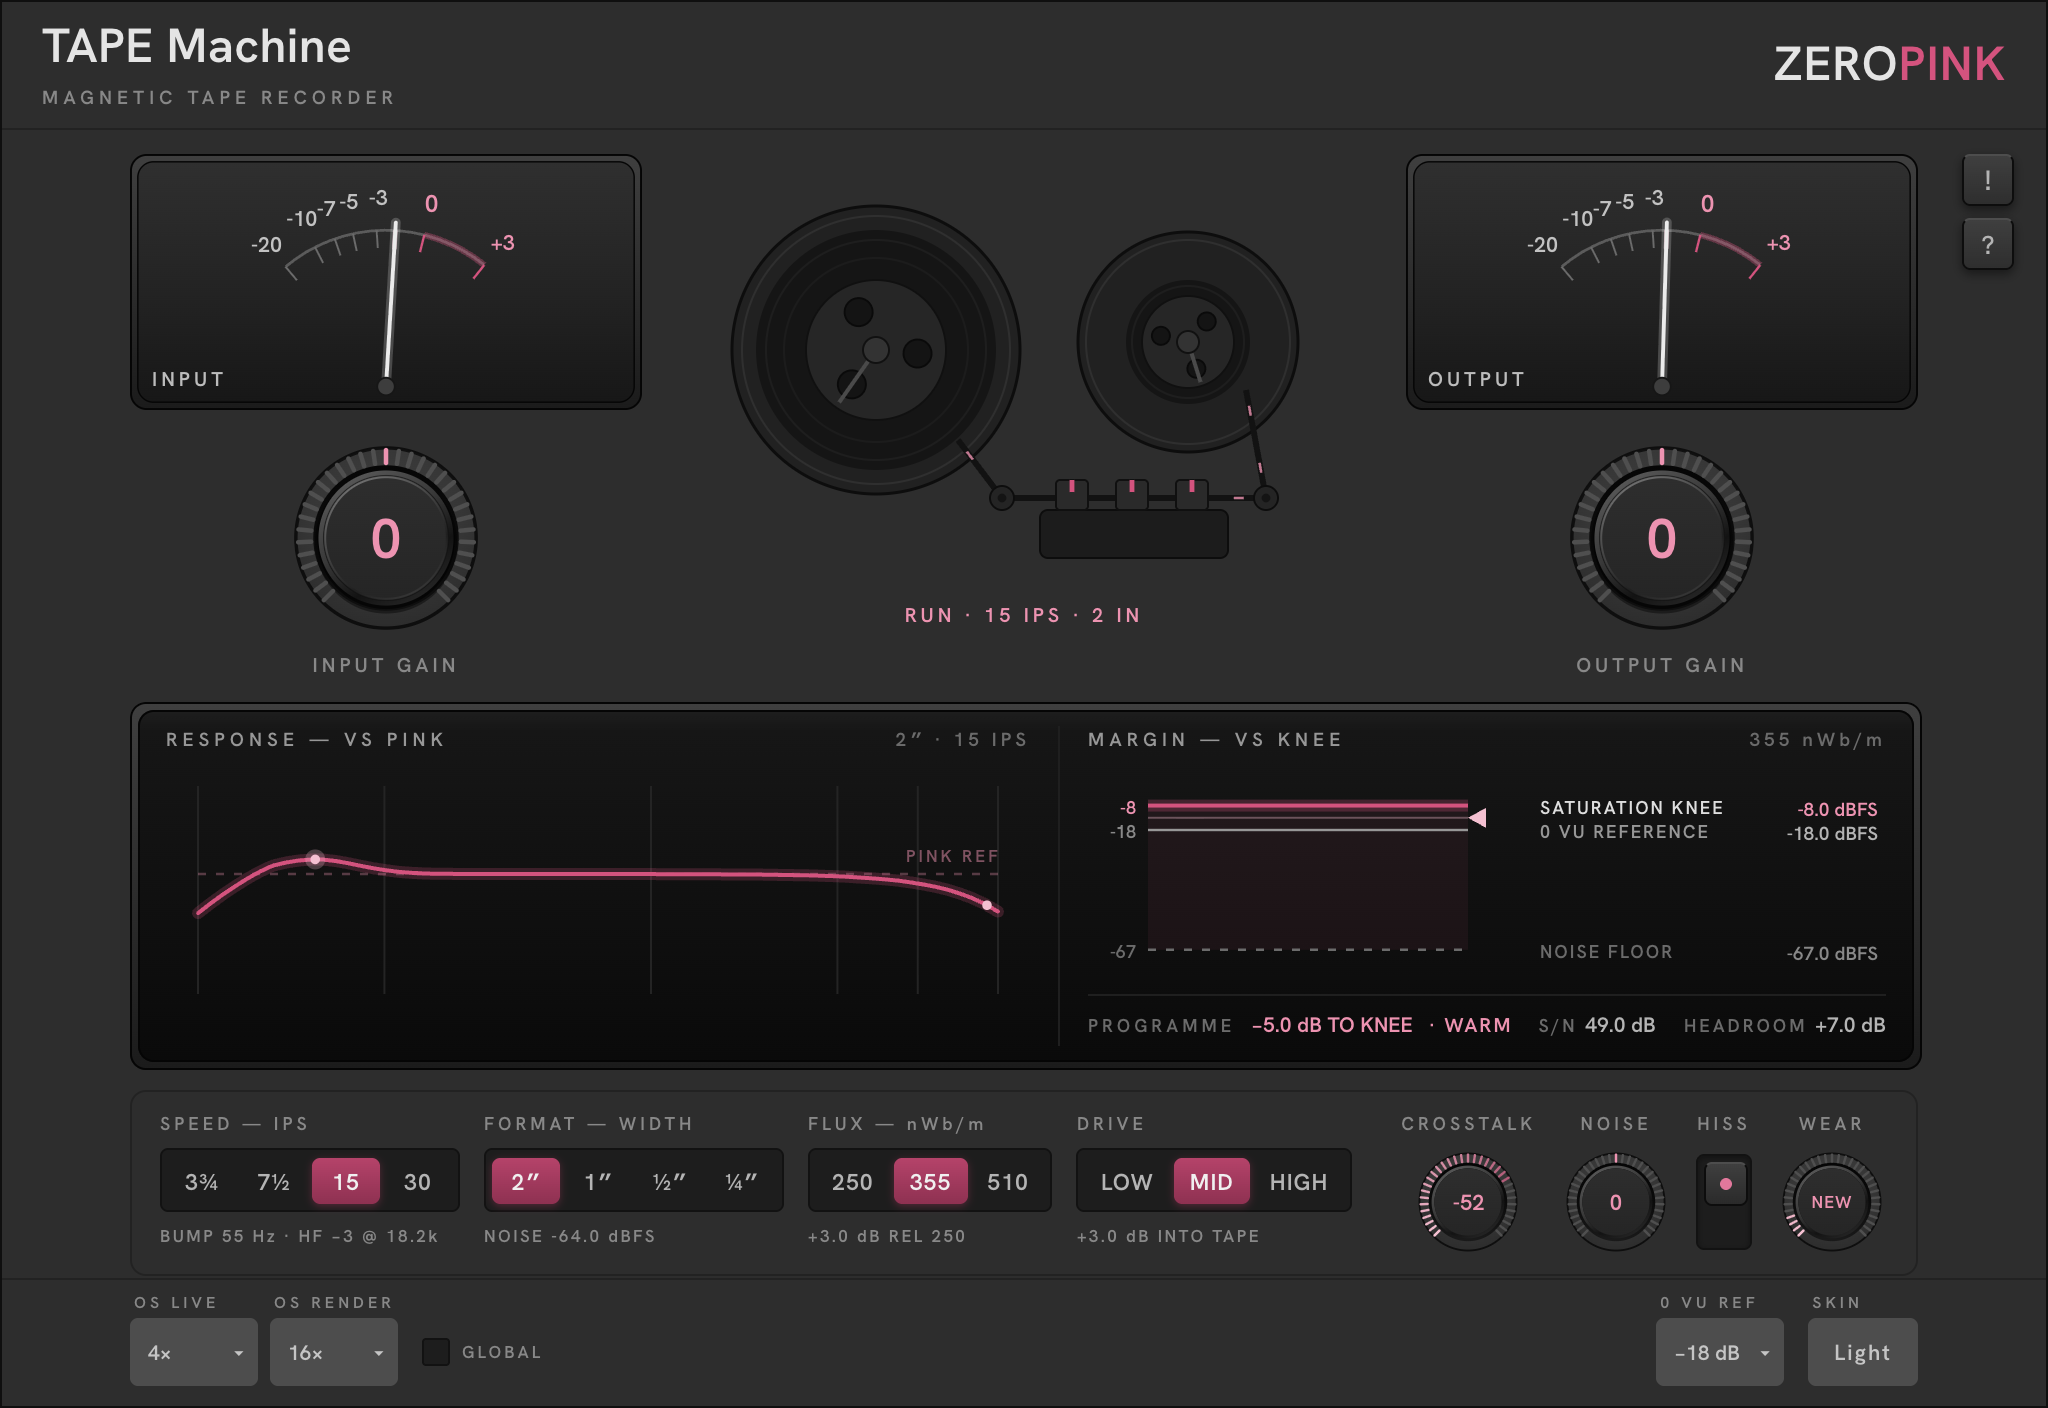
Task: Click the HEADROOM +7.0 dB readout
Action: 1784,1025
